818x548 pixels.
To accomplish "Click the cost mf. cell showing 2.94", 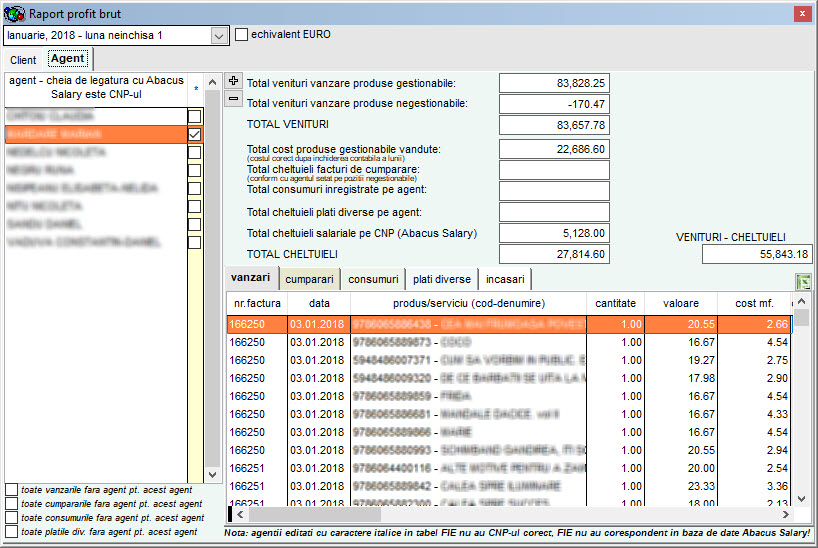I will click(x=755, y=450).
